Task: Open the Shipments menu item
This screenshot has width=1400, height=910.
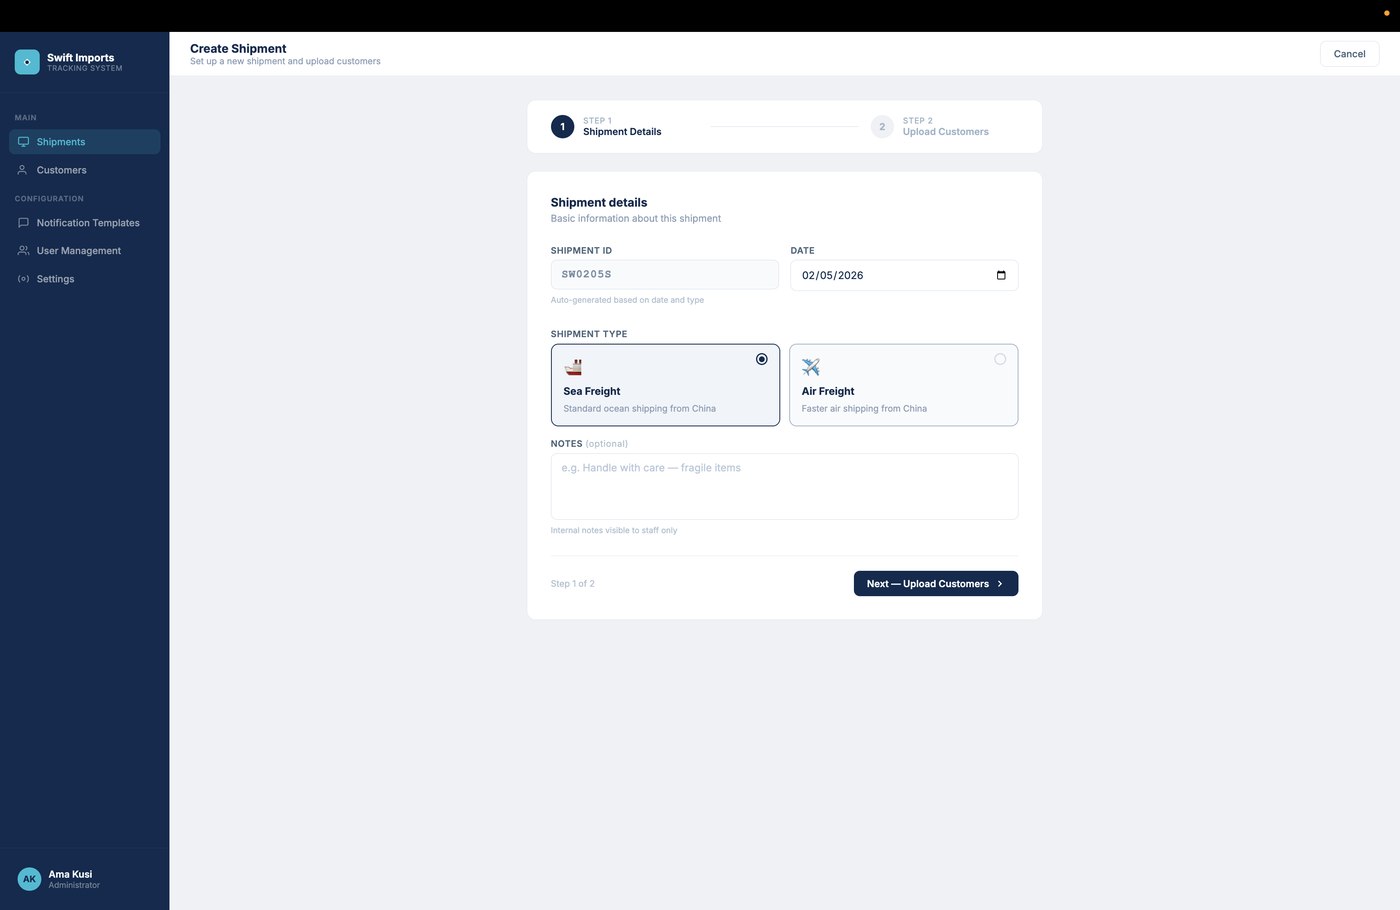Action: click(x=85, y=142)
